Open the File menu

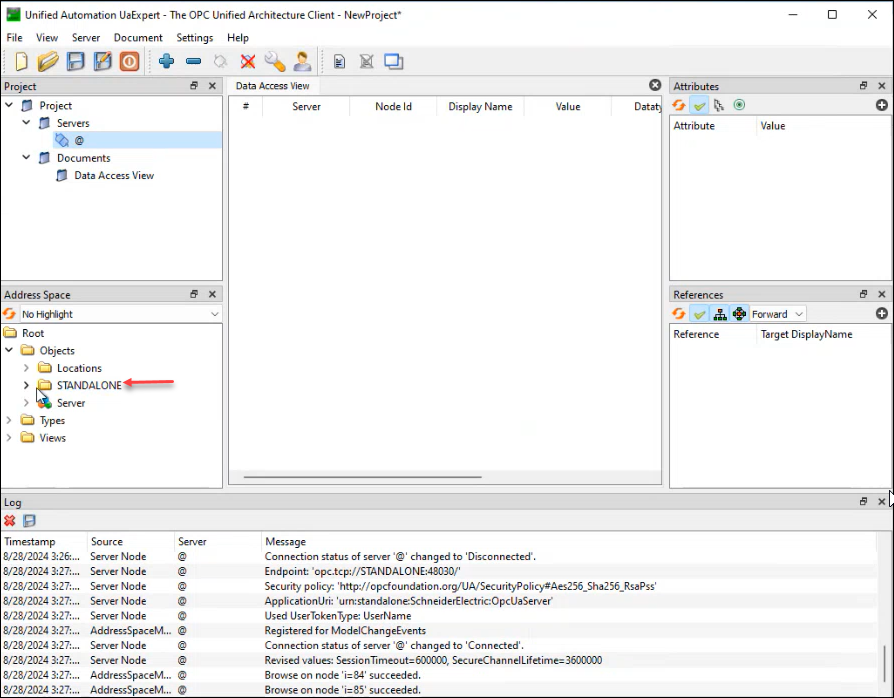pyautogui.click(x=14, y=38)
